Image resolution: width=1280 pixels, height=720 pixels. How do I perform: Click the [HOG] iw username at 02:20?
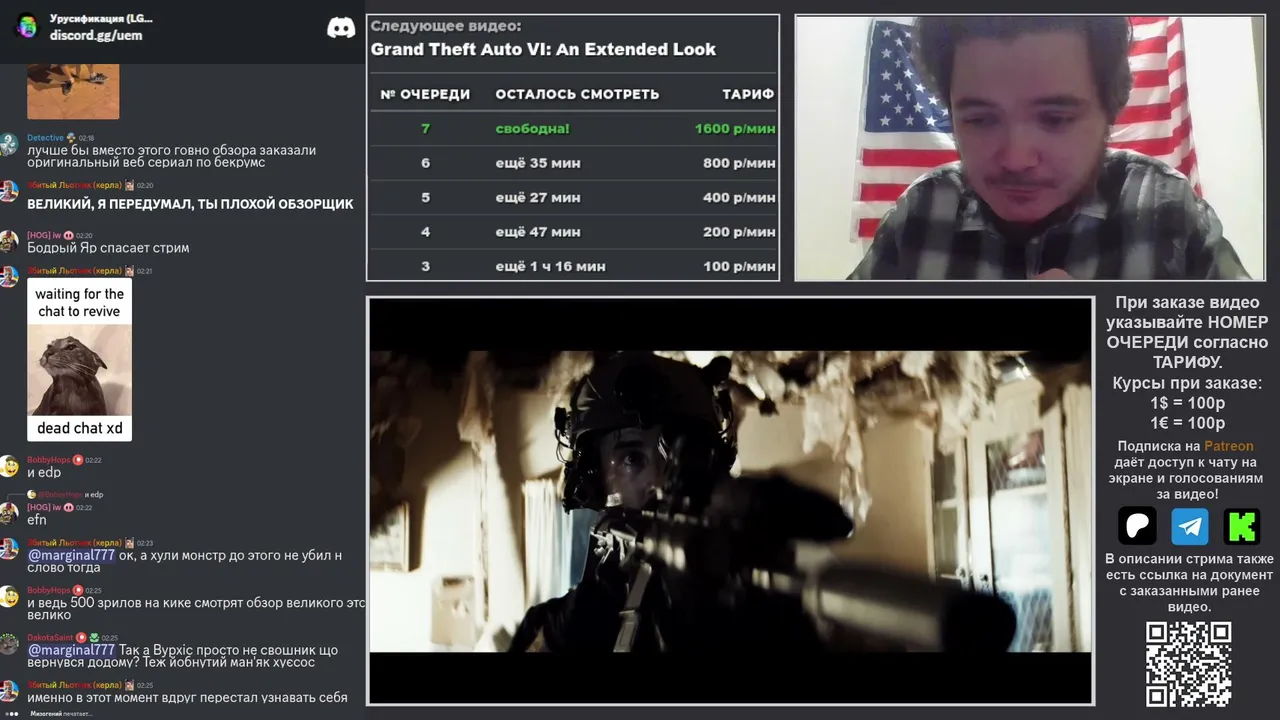click(x=43, y=235)
